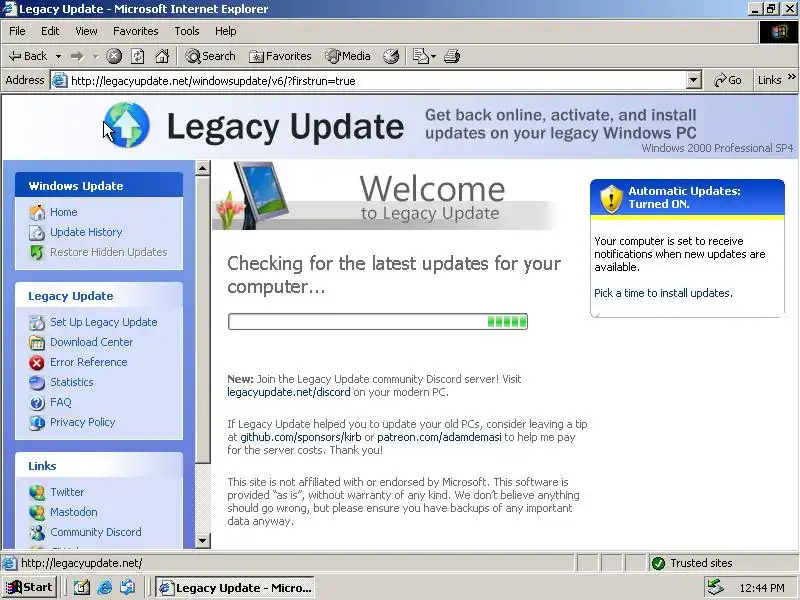Viewport: 800px width, 600px height.
Task: Go to the Home page icon in toolbar
Action: pyautogui.click(x=162, y=56)
